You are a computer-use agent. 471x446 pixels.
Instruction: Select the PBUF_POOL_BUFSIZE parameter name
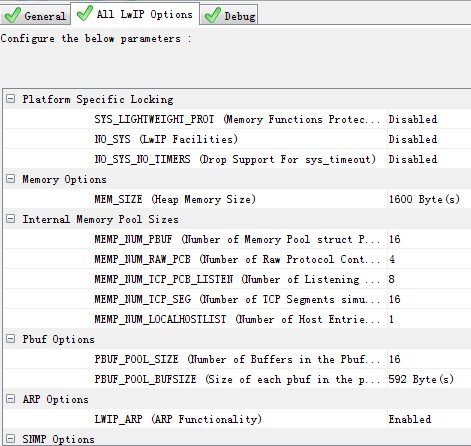point(237,379)
